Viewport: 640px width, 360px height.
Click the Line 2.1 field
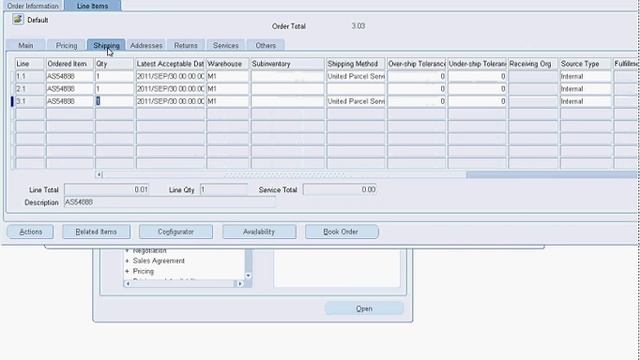click(29, 89)
